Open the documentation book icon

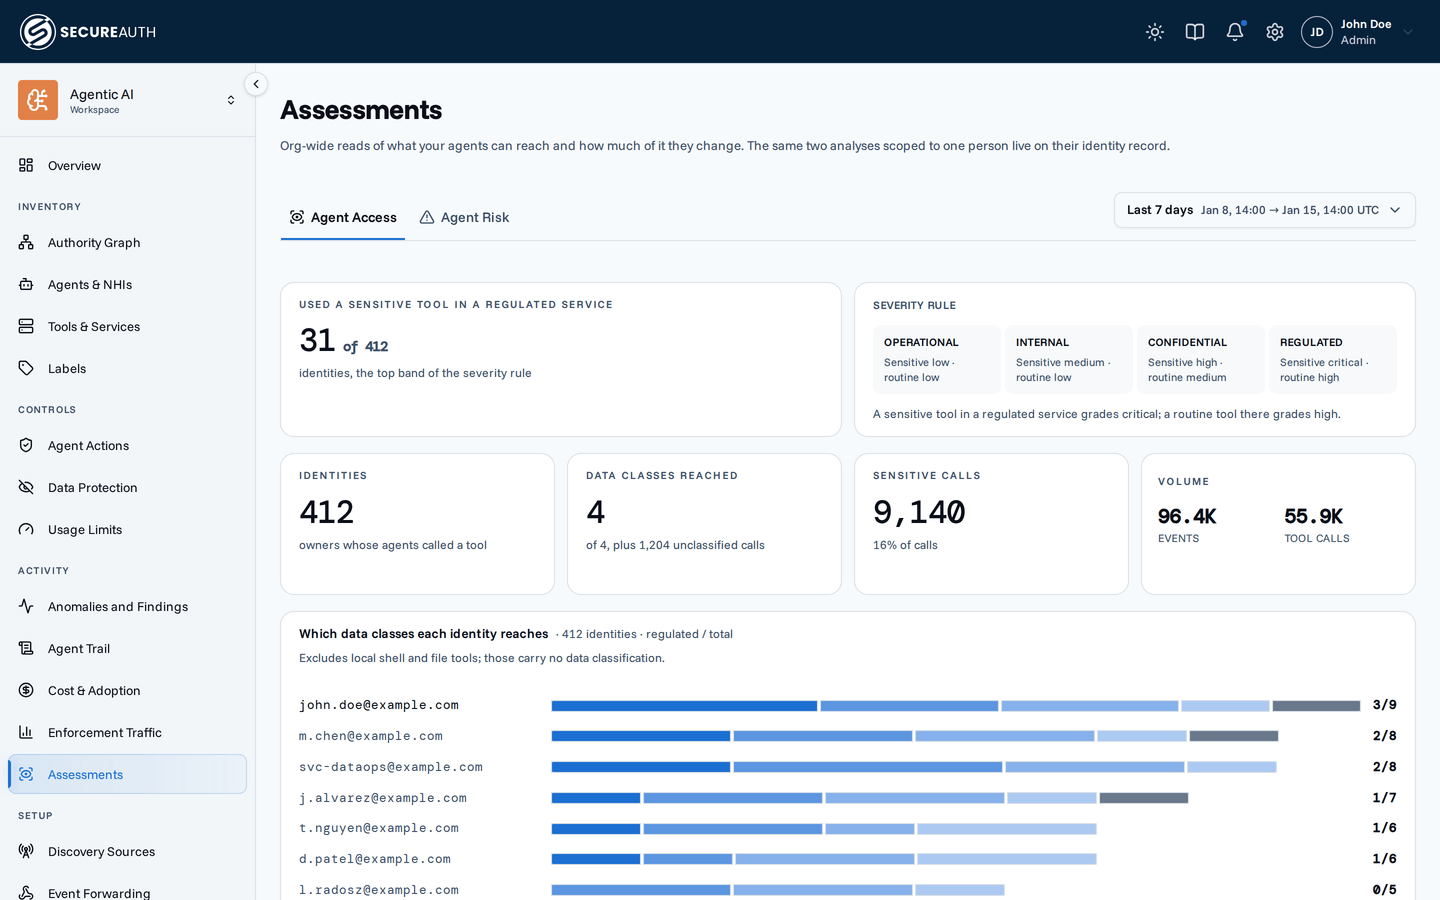[1195, 32]
